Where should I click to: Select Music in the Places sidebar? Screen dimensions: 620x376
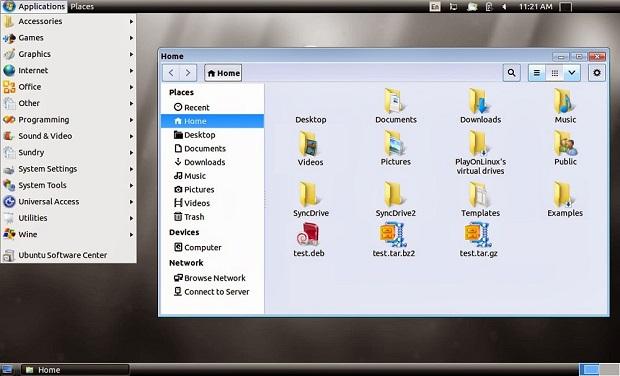(x=212, y=176)
